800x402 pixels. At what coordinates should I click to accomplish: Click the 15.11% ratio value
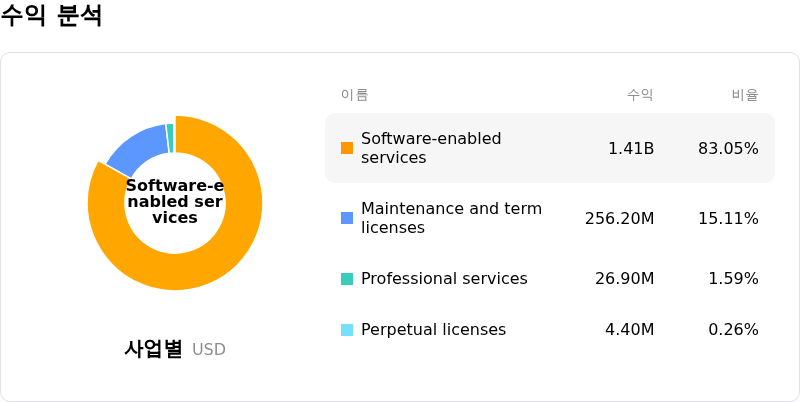coord(728,218)
